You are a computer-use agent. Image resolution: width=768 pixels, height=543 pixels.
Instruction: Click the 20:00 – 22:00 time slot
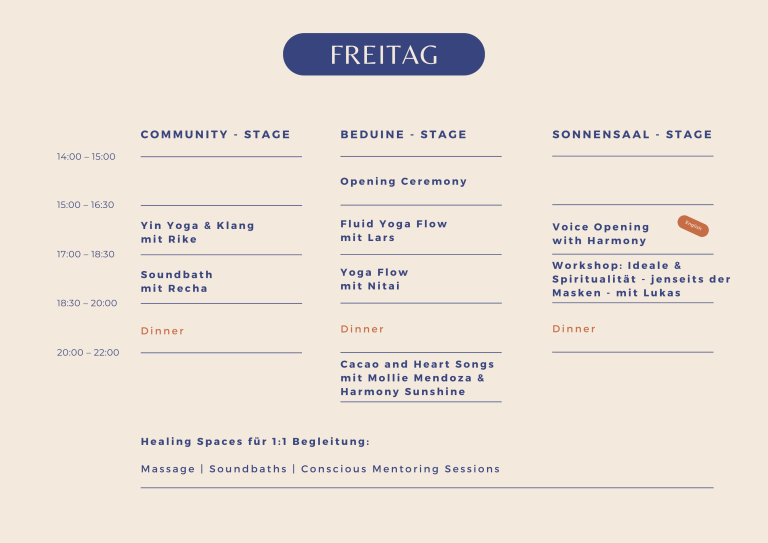[88, 353]
